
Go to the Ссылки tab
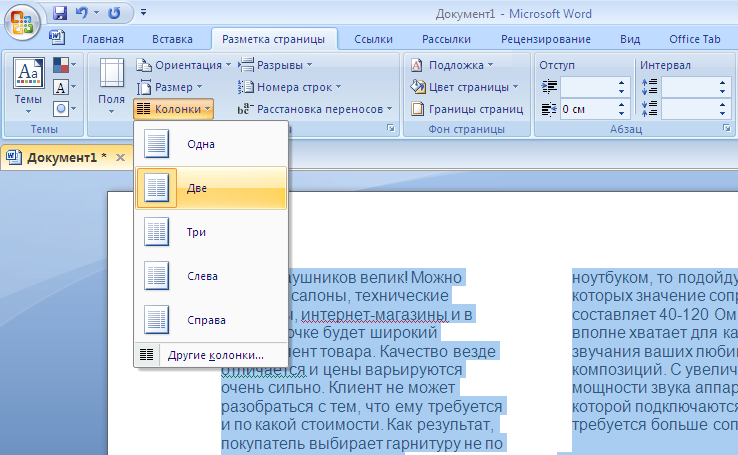pos(373,40)
